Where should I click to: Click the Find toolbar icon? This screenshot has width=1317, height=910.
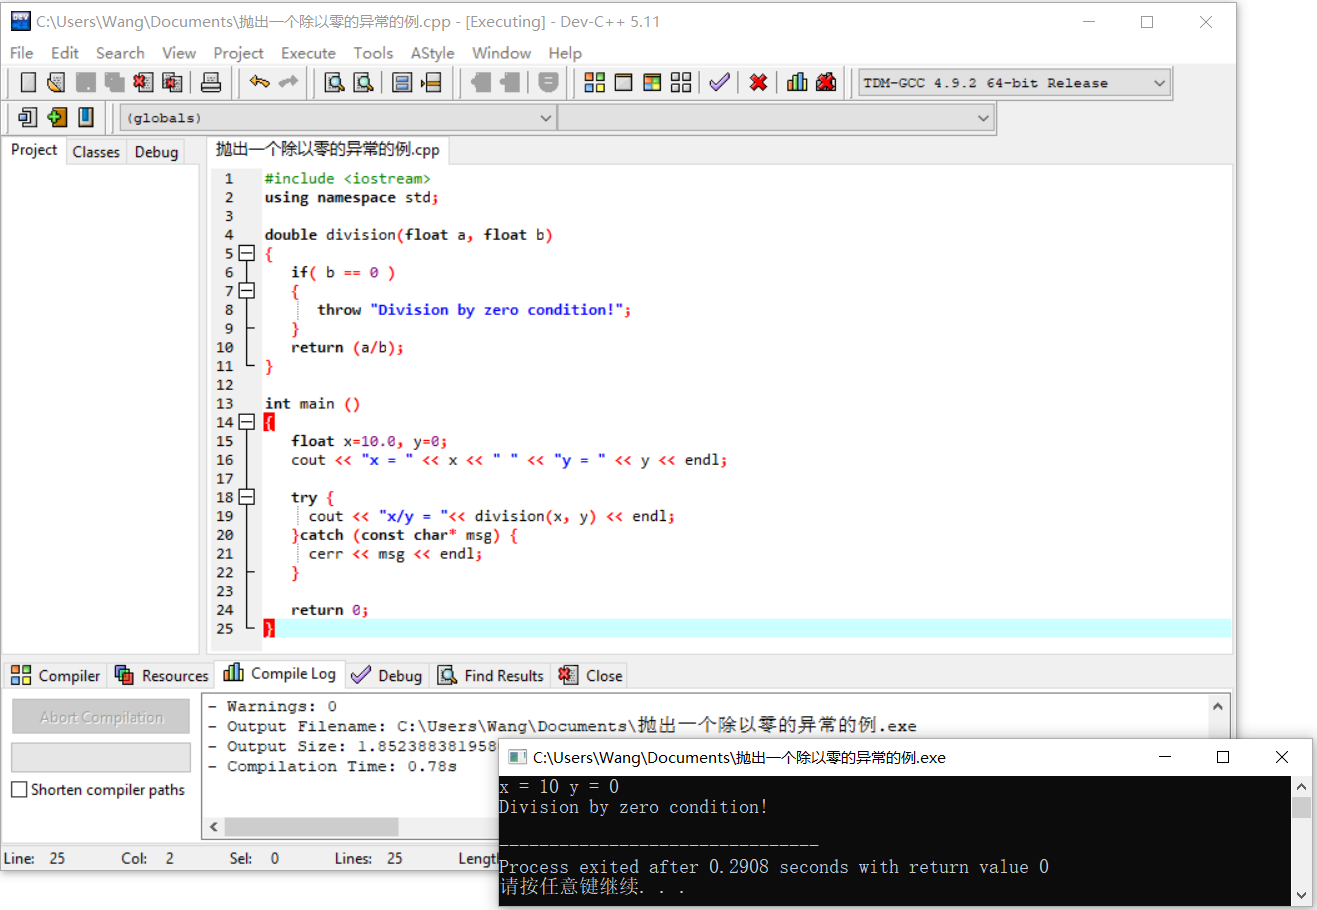[334, 82]
